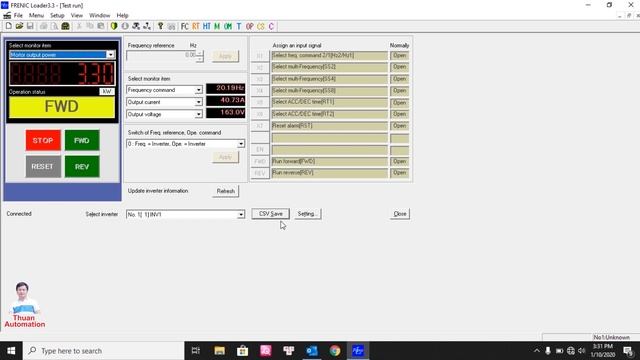Image resolution: width=640 pixels, height=360 pixels.
Task: Click the 'Select multi-Frequency[SS2]' signal field
Action: tap(329, 67)
